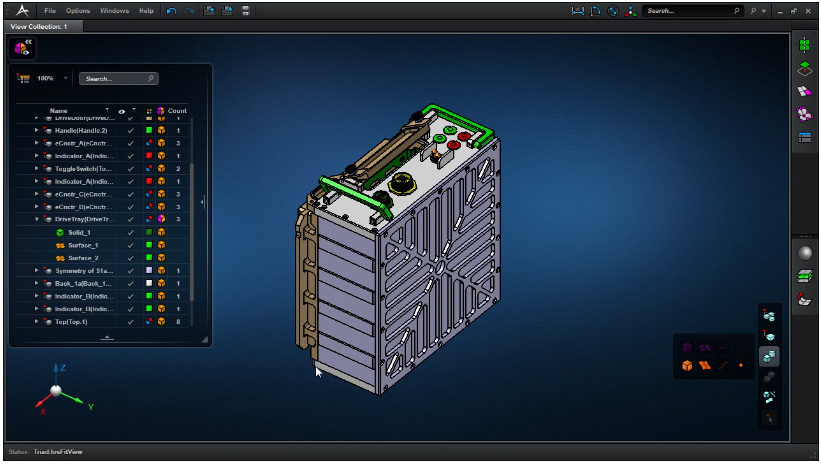This screenshot has width=821, height=467.
Task: Open the measure distance tool in top bar
Action: click(578, 11)
